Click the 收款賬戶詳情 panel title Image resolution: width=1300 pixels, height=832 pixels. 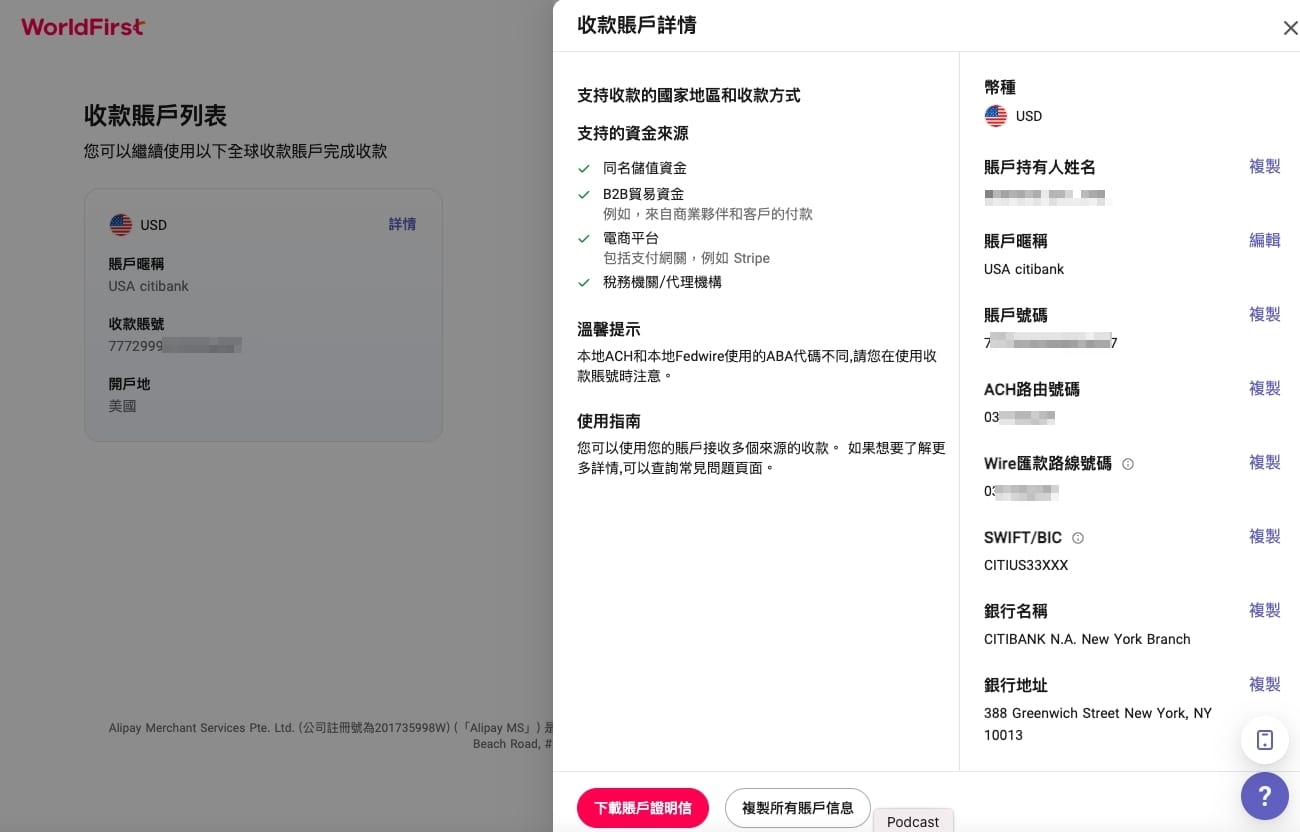point(637,25)
